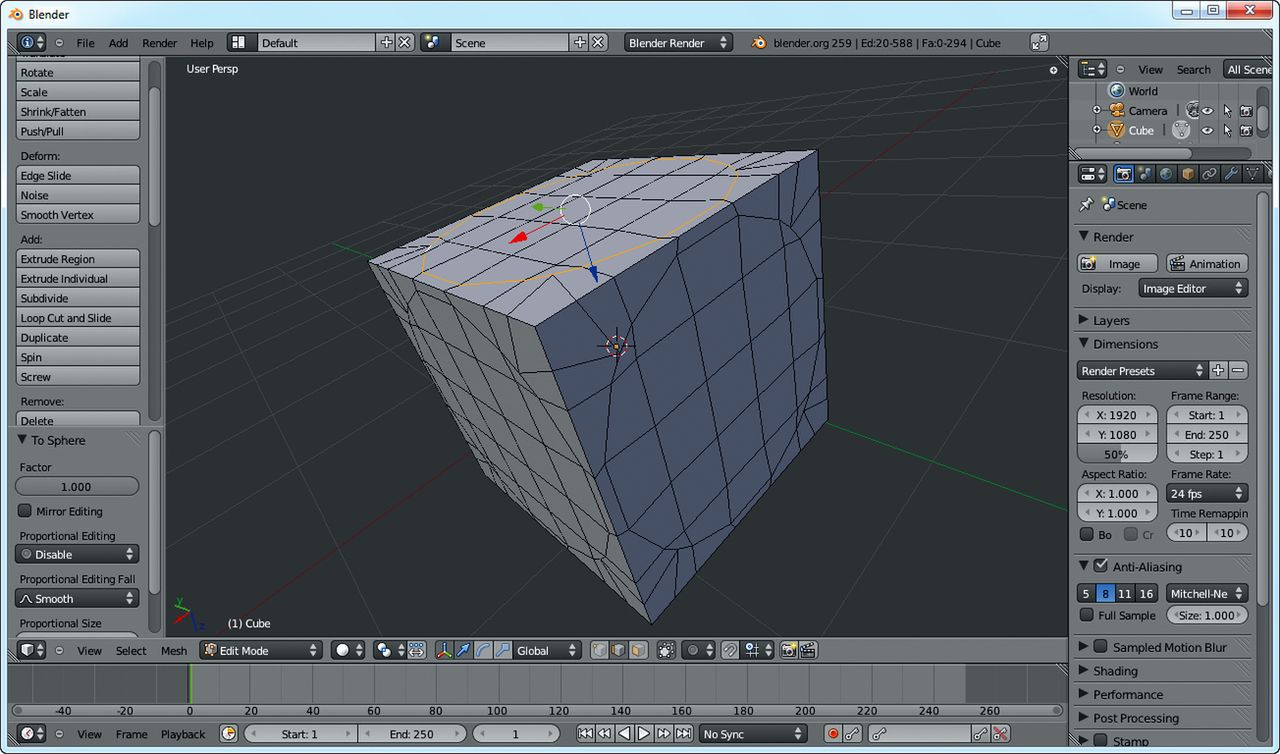
Task: Enable the Sampled Motion Blur checkbox
Action: [1100, 647]
